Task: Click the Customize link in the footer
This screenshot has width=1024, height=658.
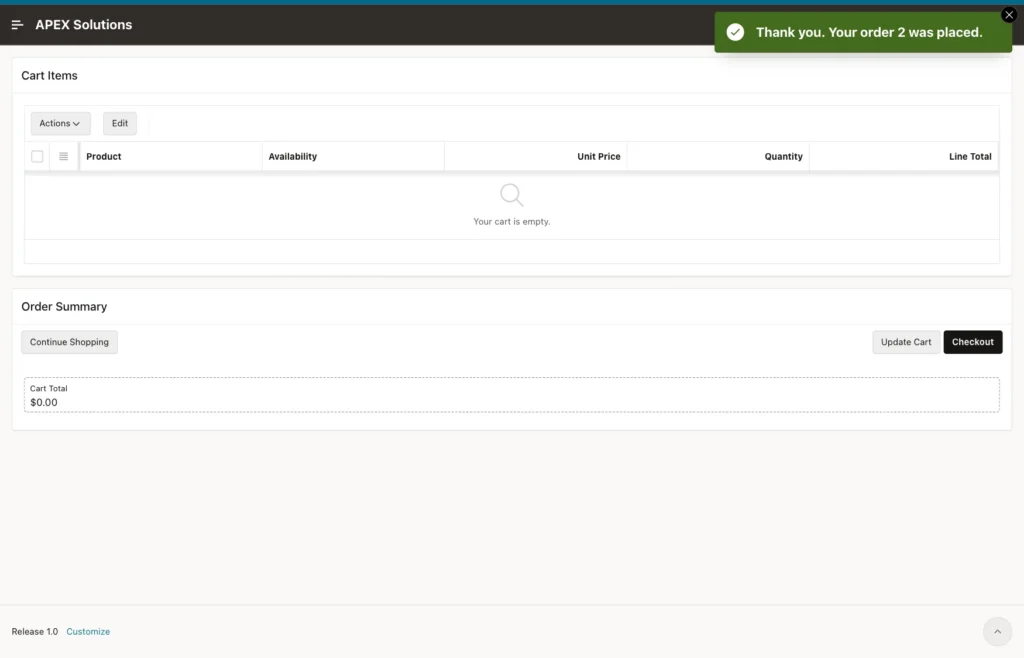Action: (88, 632)
